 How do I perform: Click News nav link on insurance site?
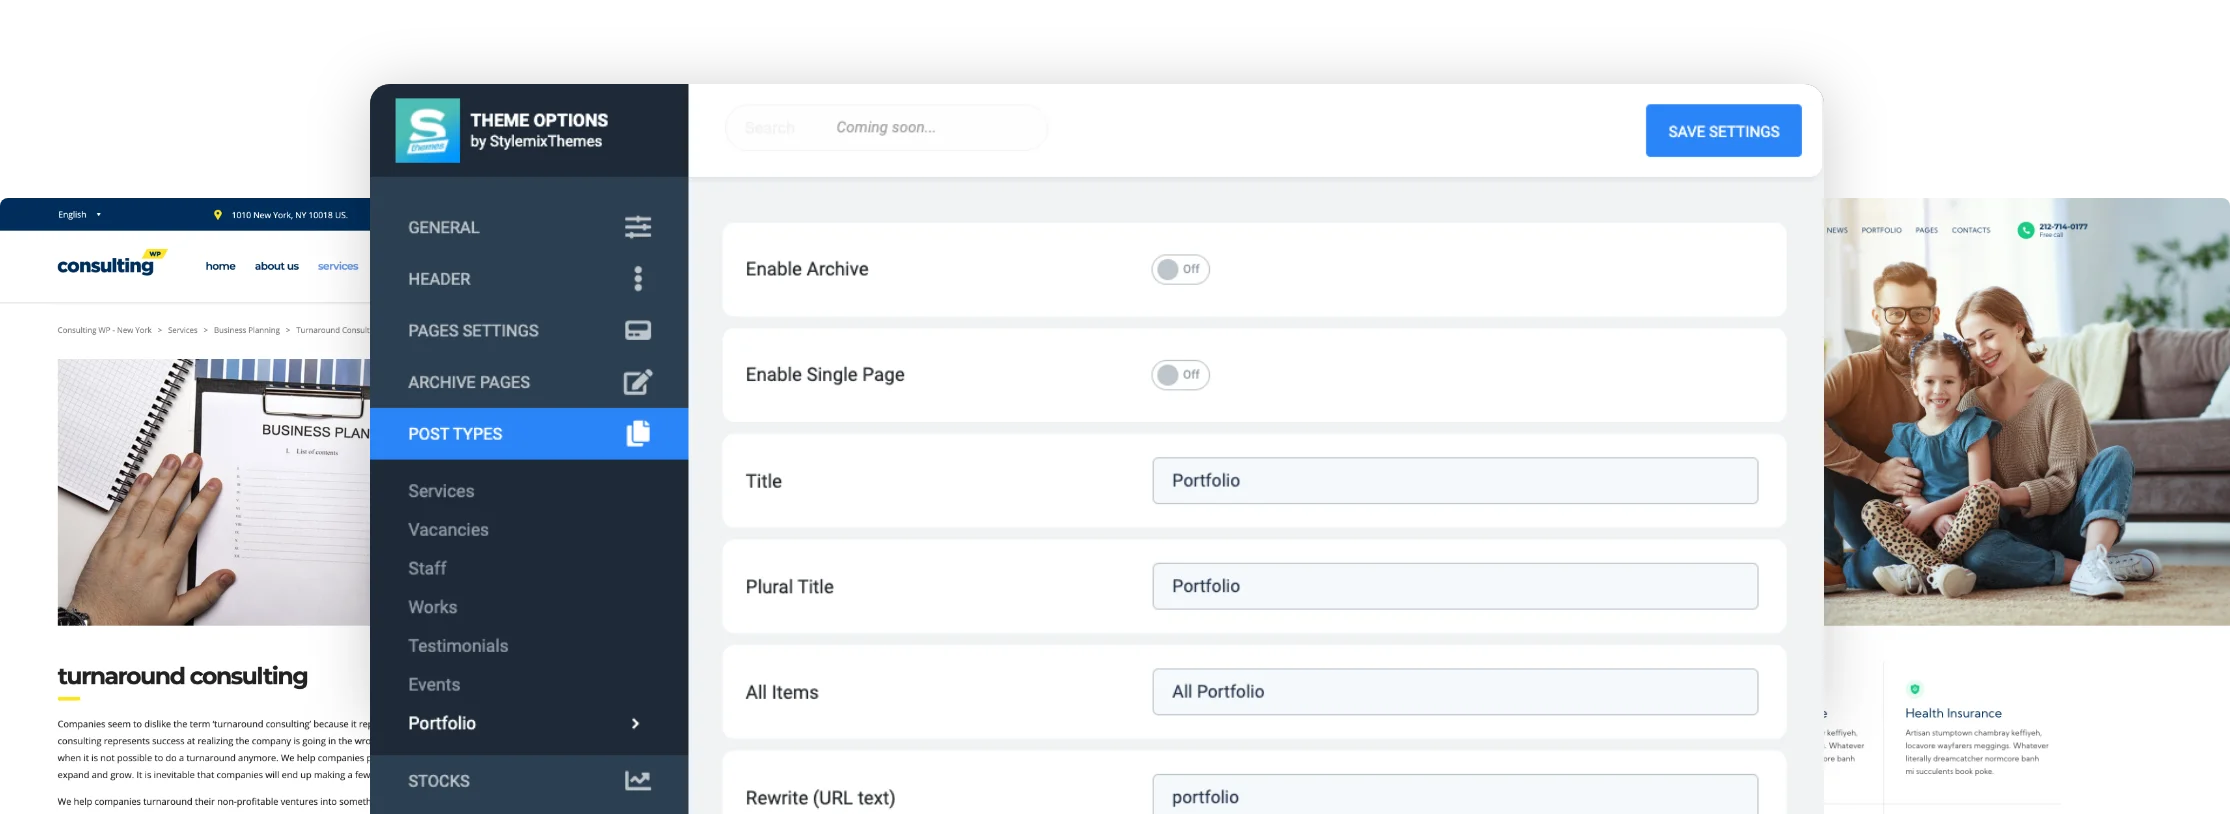[x=1837, y=230]
